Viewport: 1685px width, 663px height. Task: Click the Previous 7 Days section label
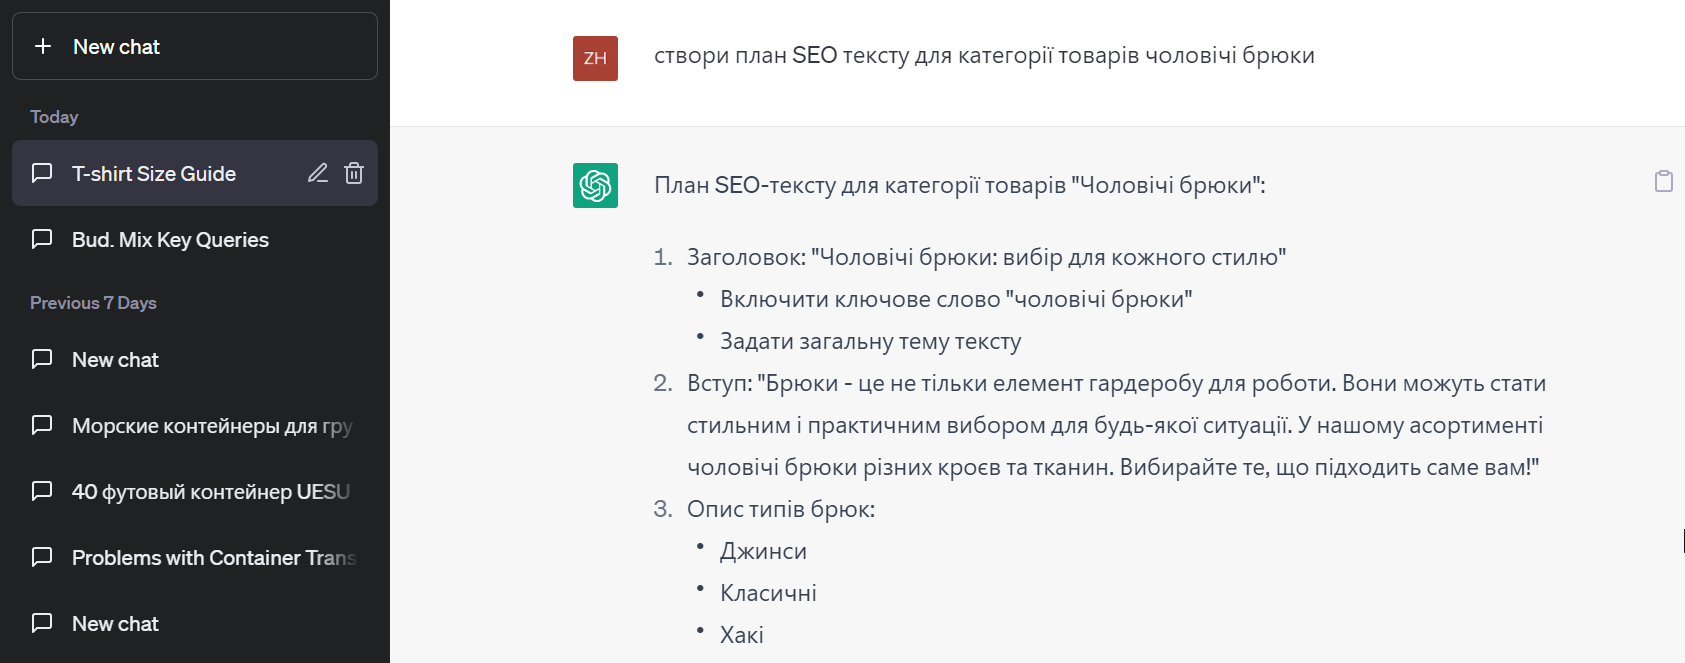tap(93, 303)
